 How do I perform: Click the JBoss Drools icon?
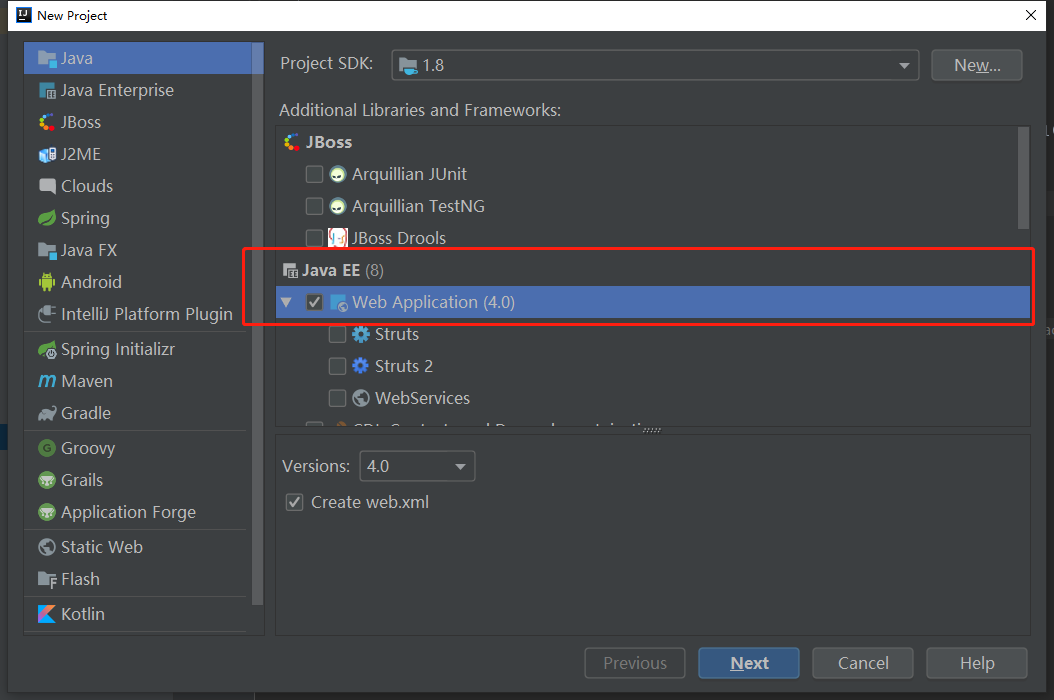coord(337,238)
